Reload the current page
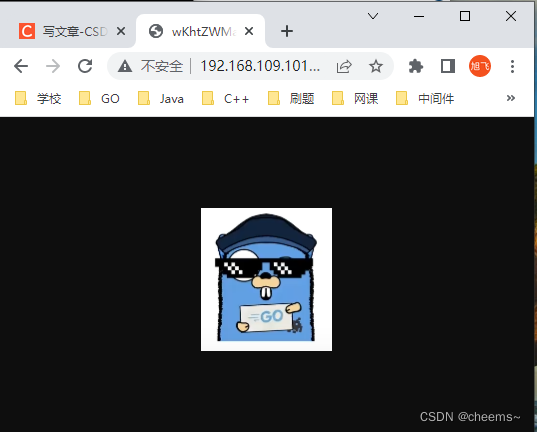Screen dimensions: 537x432 click(x=85, y=66)
